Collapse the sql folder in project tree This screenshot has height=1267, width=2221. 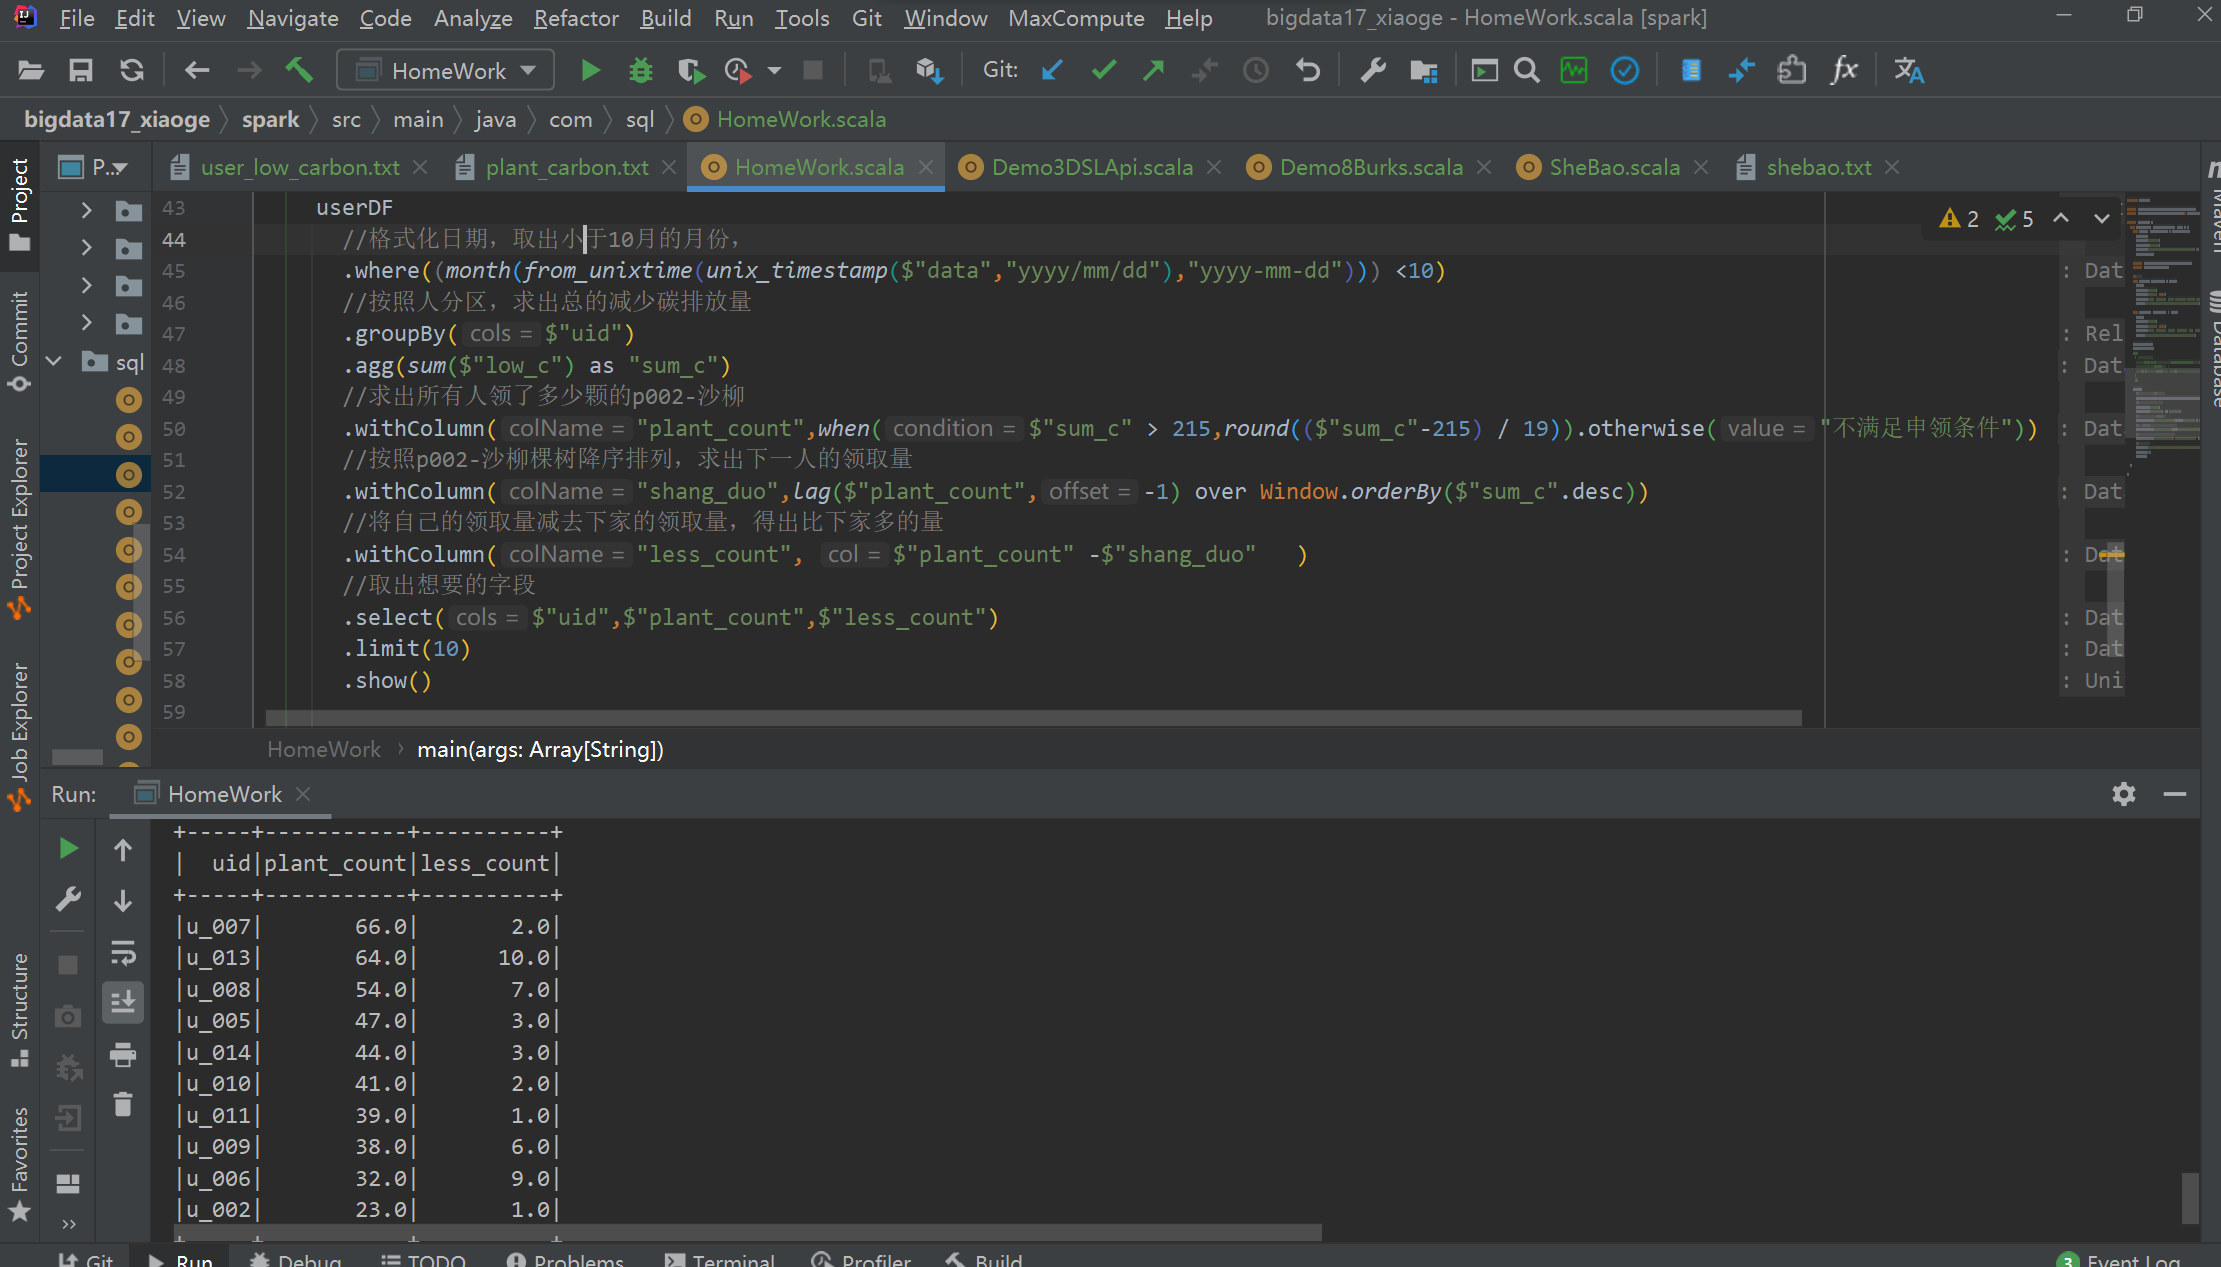point(55,362)
